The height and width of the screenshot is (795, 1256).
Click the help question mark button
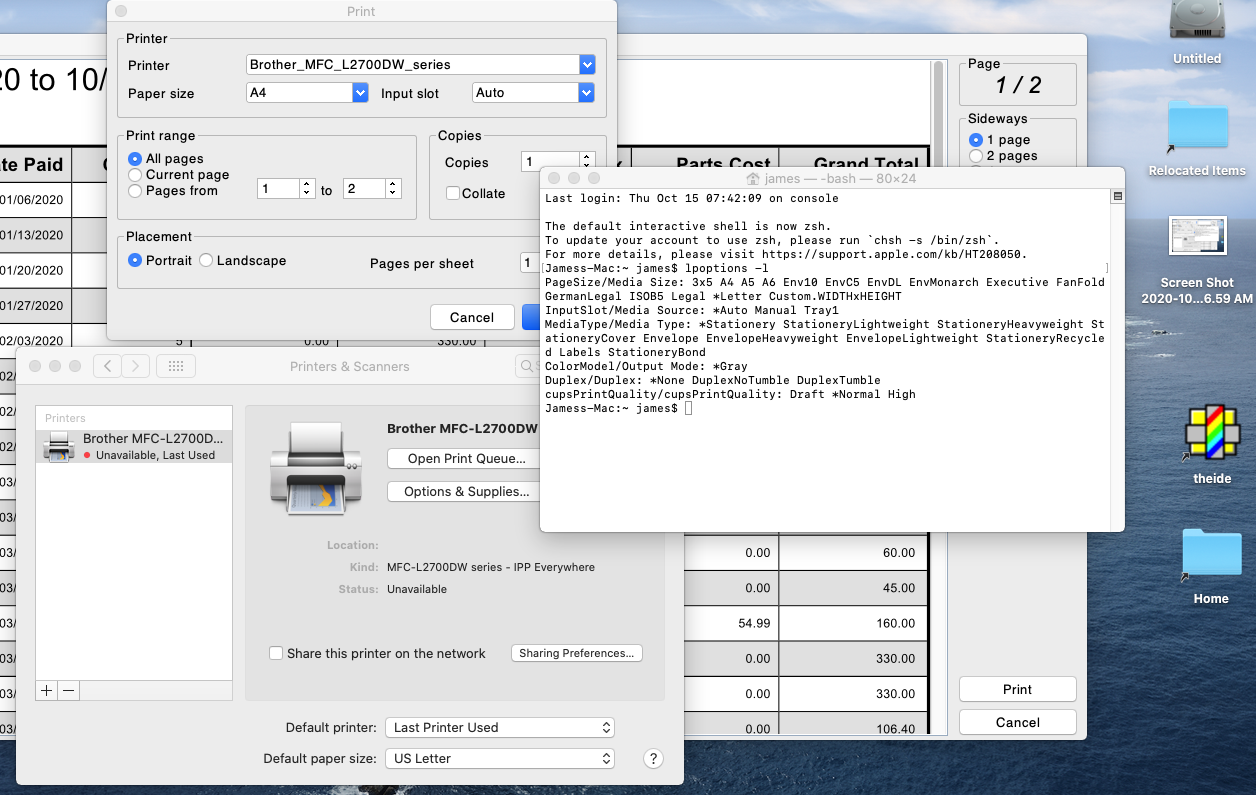(652, 759)
